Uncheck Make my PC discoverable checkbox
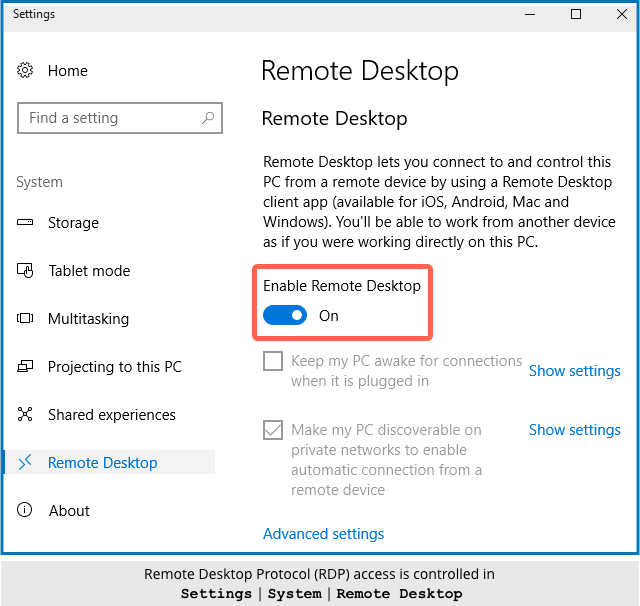The width and height of the screenshot is (640, 606). 273,430
